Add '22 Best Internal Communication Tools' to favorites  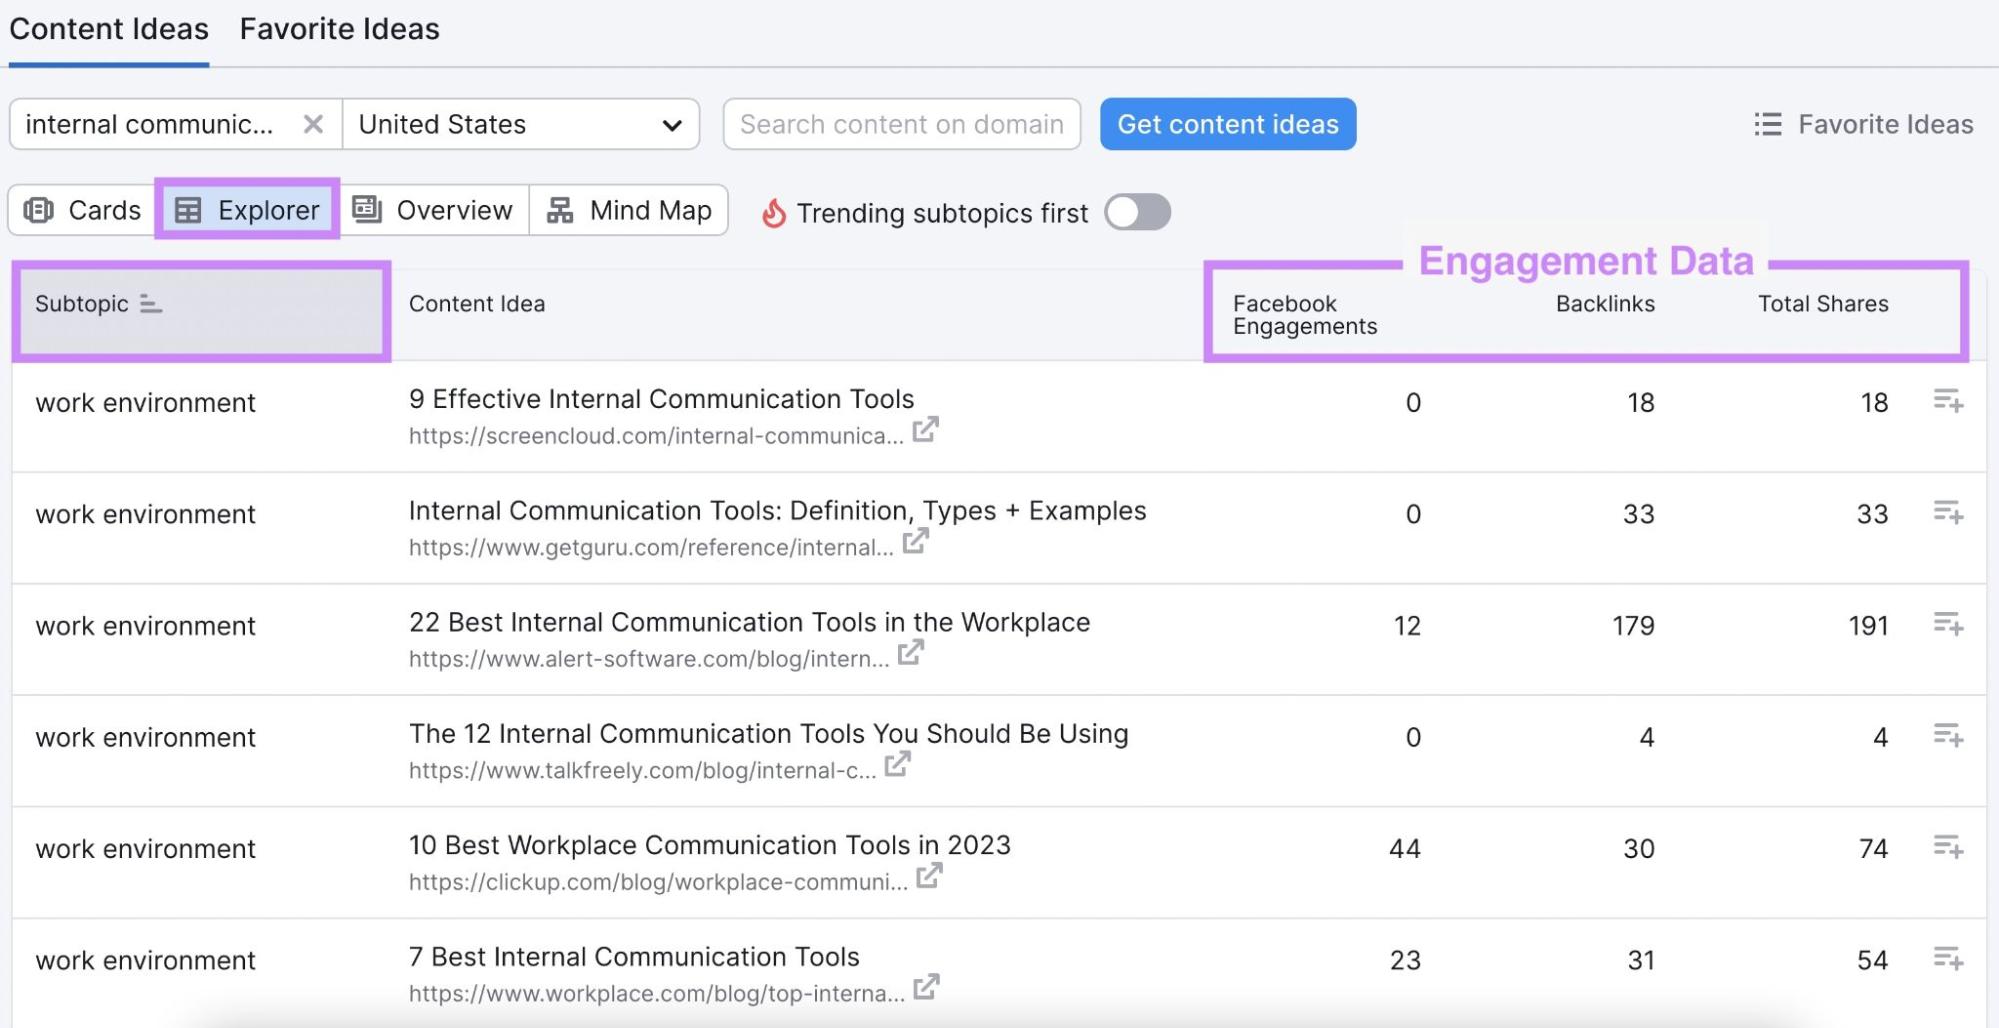coord(1948,624)
